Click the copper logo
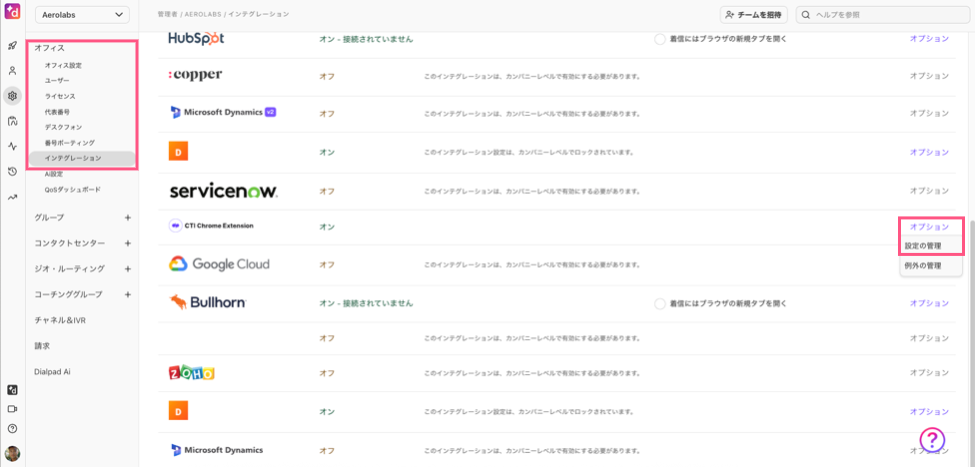The width and height of the screenshot is (975, 467). coord(195,75)
